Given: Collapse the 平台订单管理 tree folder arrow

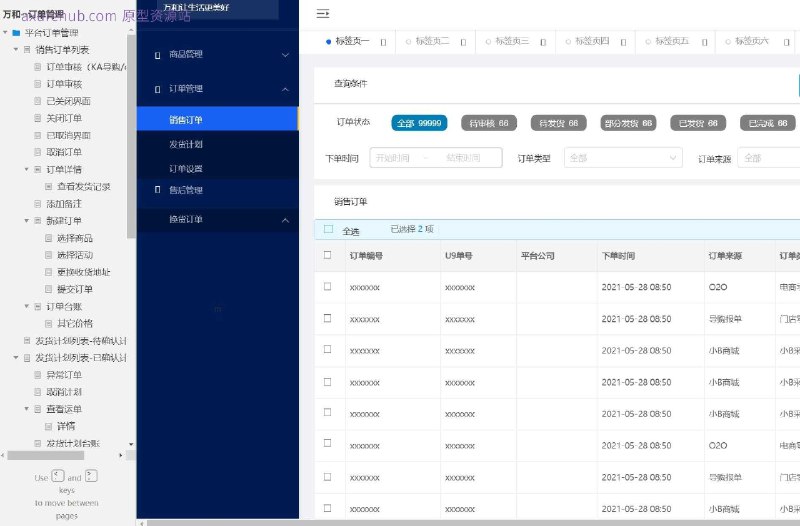Looking at the screenshot, I should [5, 33].
